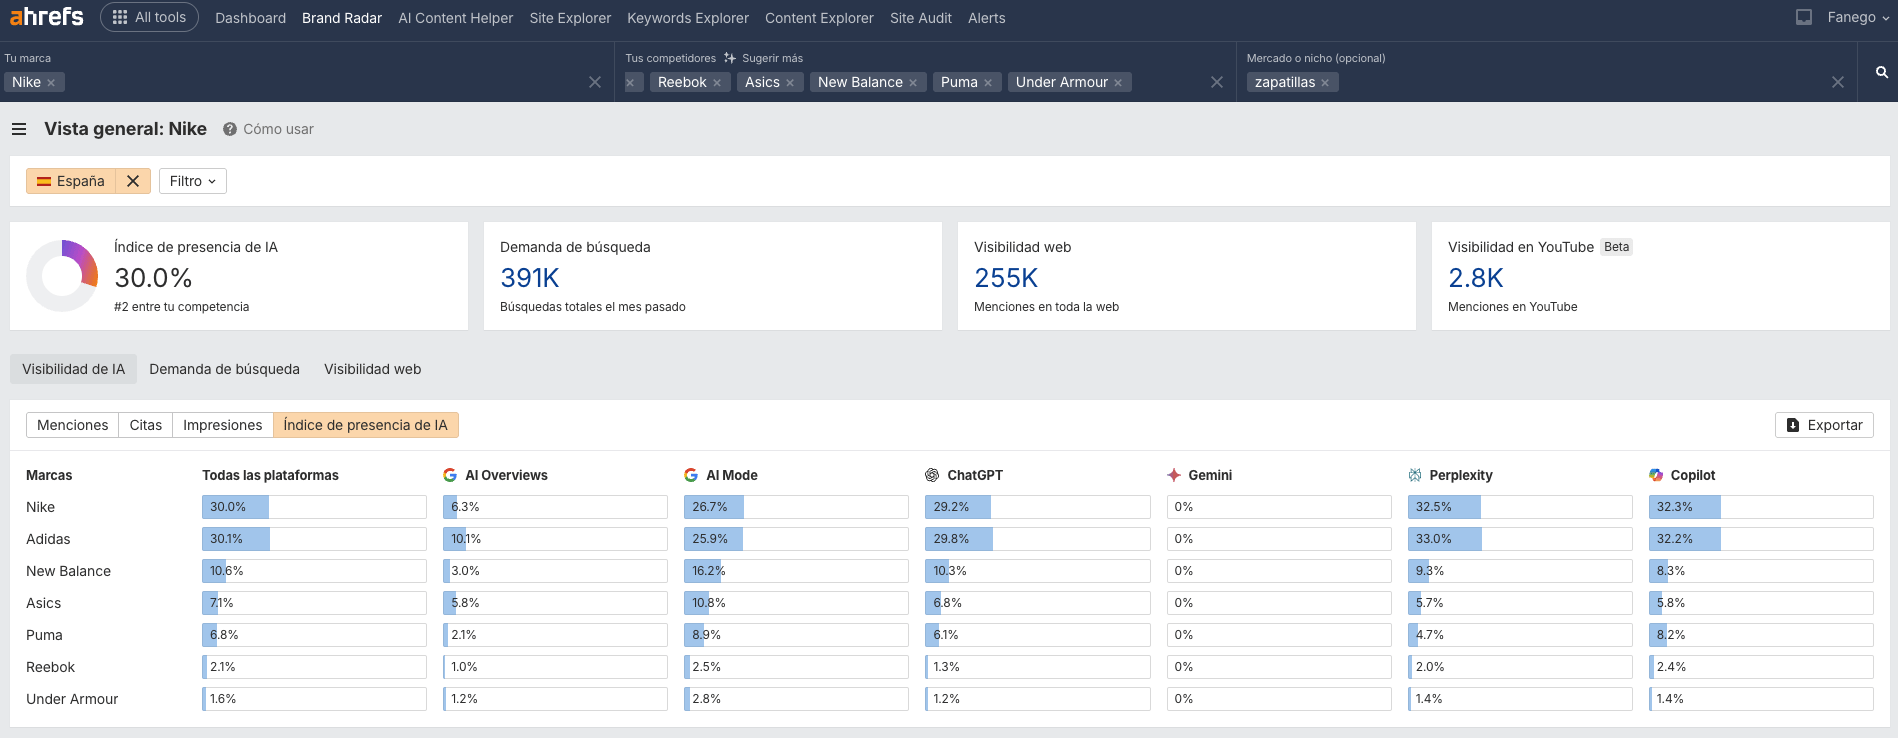Open the hamburger sidebar menu

pyautogui.click(x=19, y=129)
